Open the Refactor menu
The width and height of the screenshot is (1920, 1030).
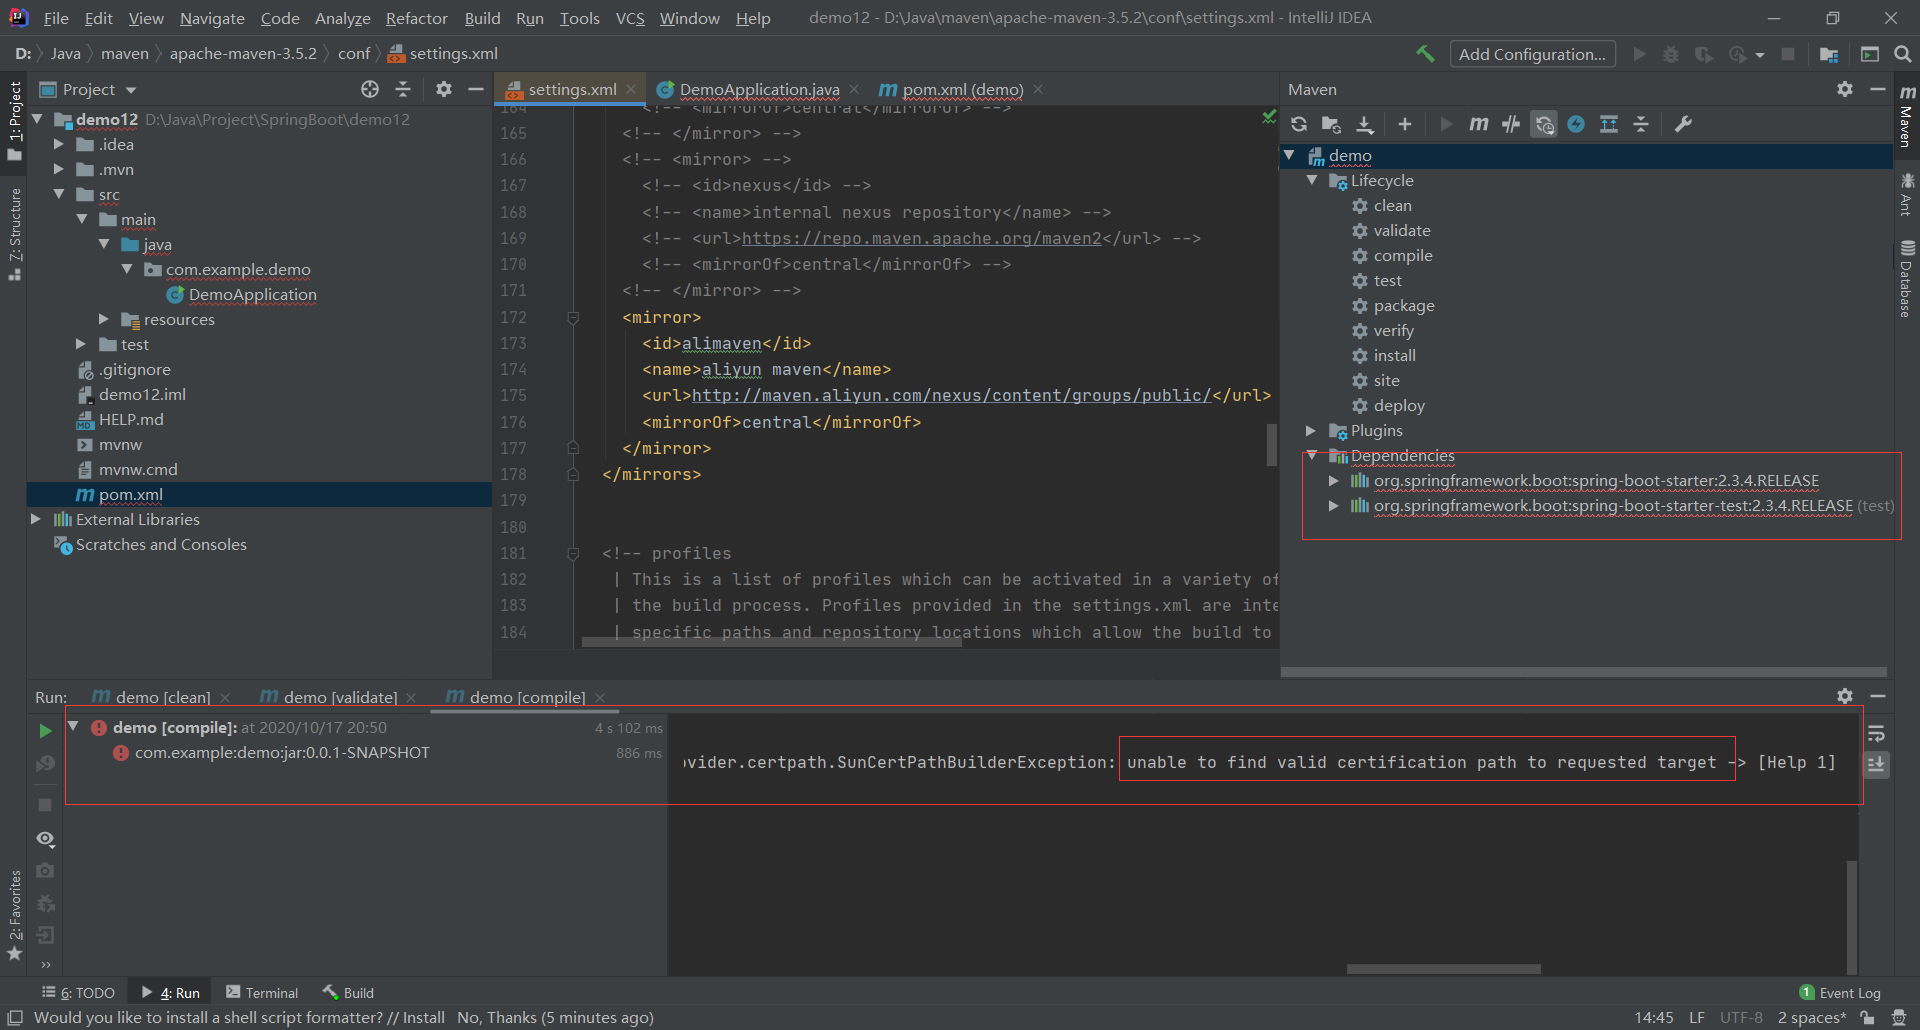416,18
